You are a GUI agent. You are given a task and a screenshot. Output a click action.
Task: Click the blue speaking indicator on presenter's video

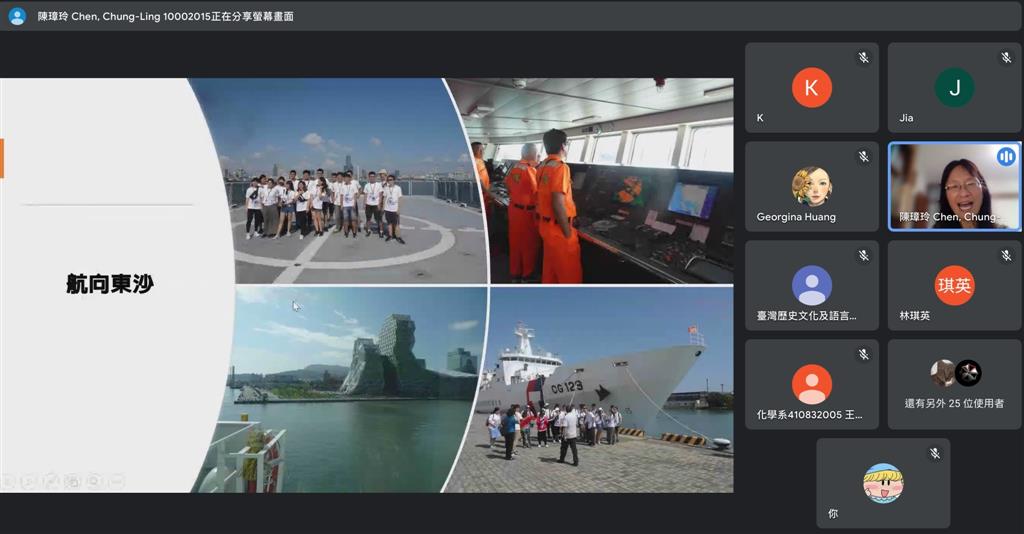click(1005, 157)
